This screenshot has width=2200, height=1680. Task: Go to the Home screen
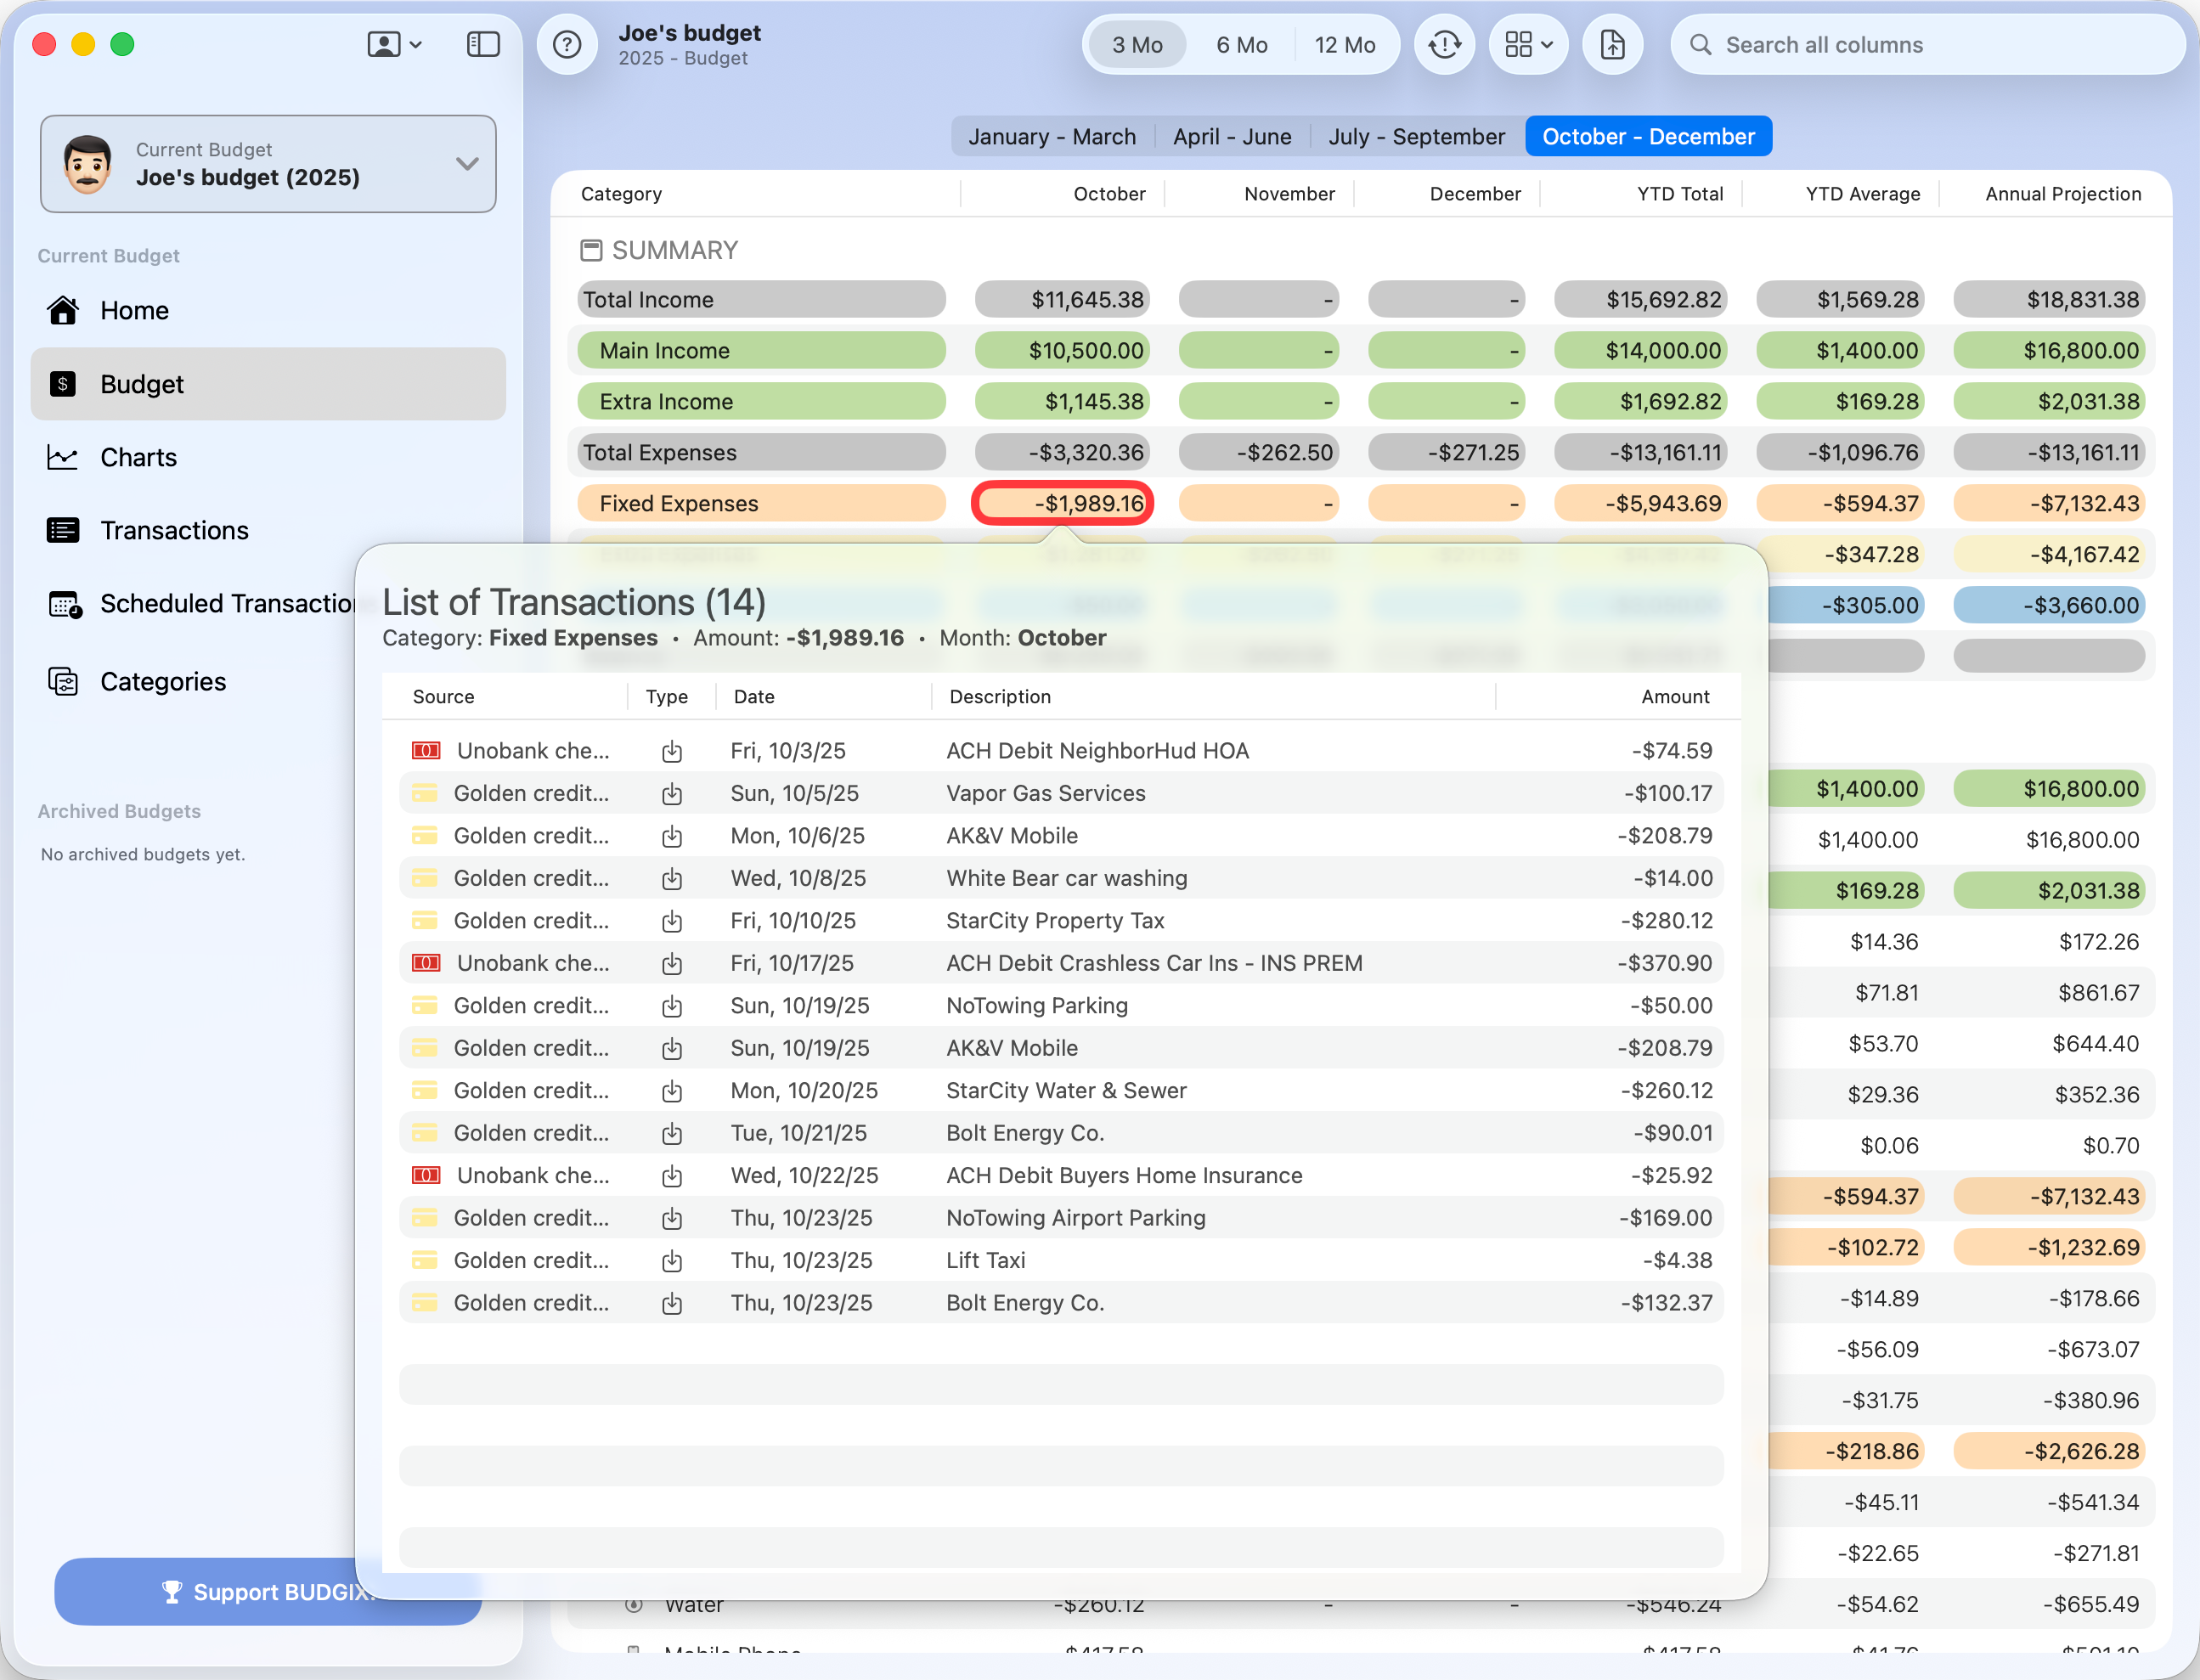pyautogui.click(x=133, y=310)
